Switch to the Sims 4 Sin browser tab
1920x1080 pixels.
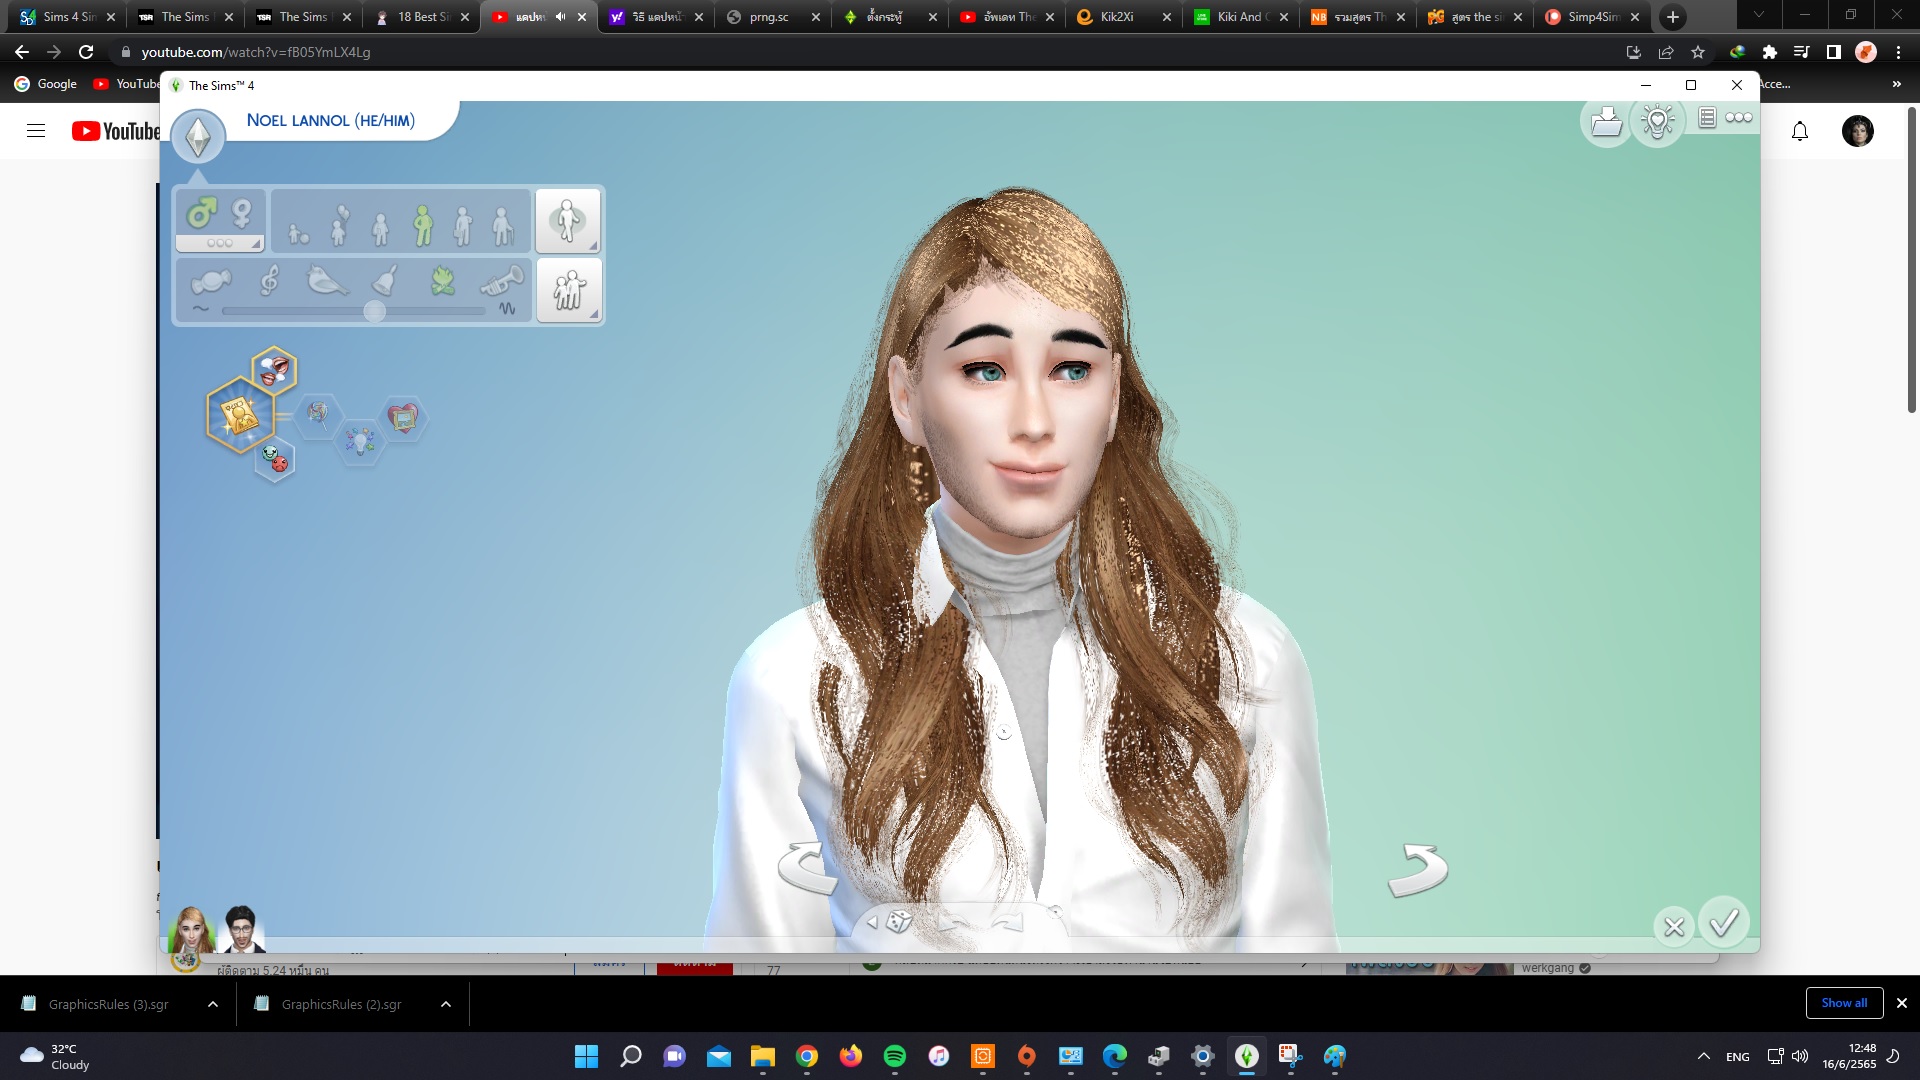pyautogui.click(x=68, y=17)
